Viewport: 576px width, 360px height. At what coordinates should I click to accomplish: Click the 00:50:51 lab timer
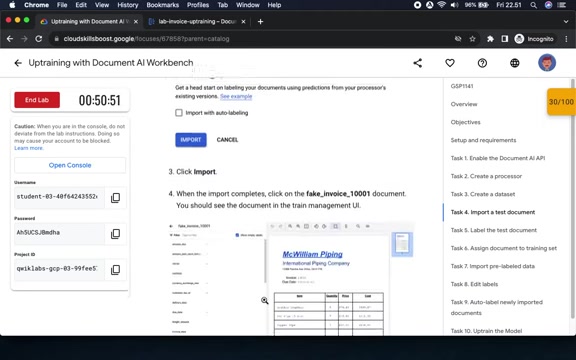(100, 100)
